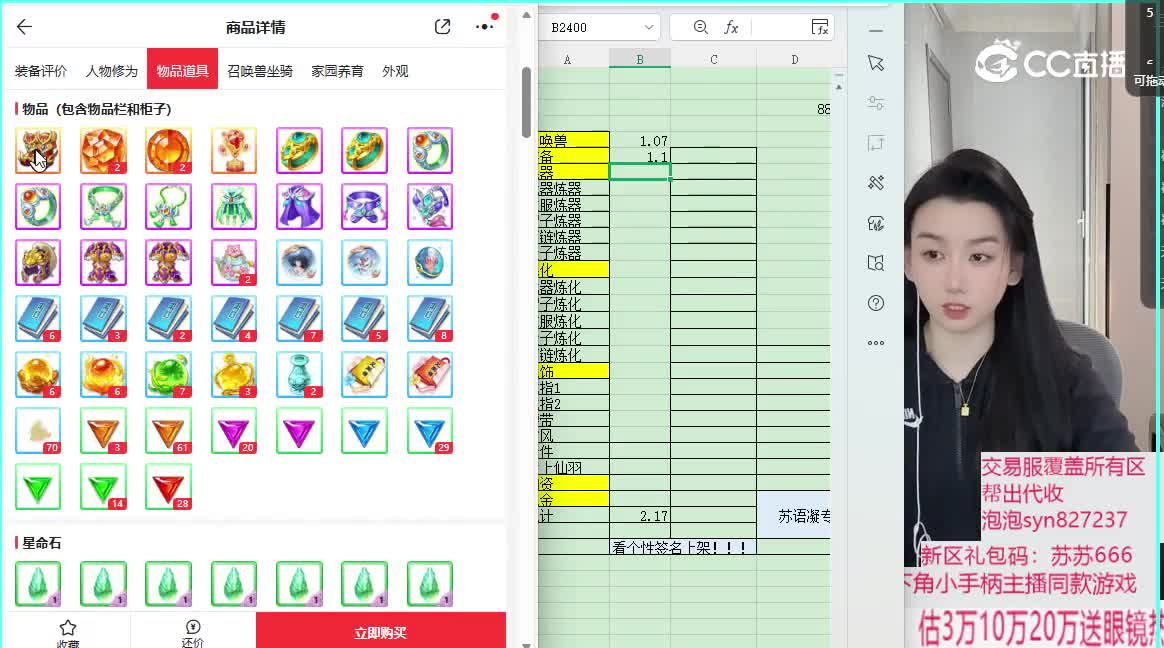Screen dimensions: 1164x648
Task: Open the share icon in the header
Action: coord(442,27)
